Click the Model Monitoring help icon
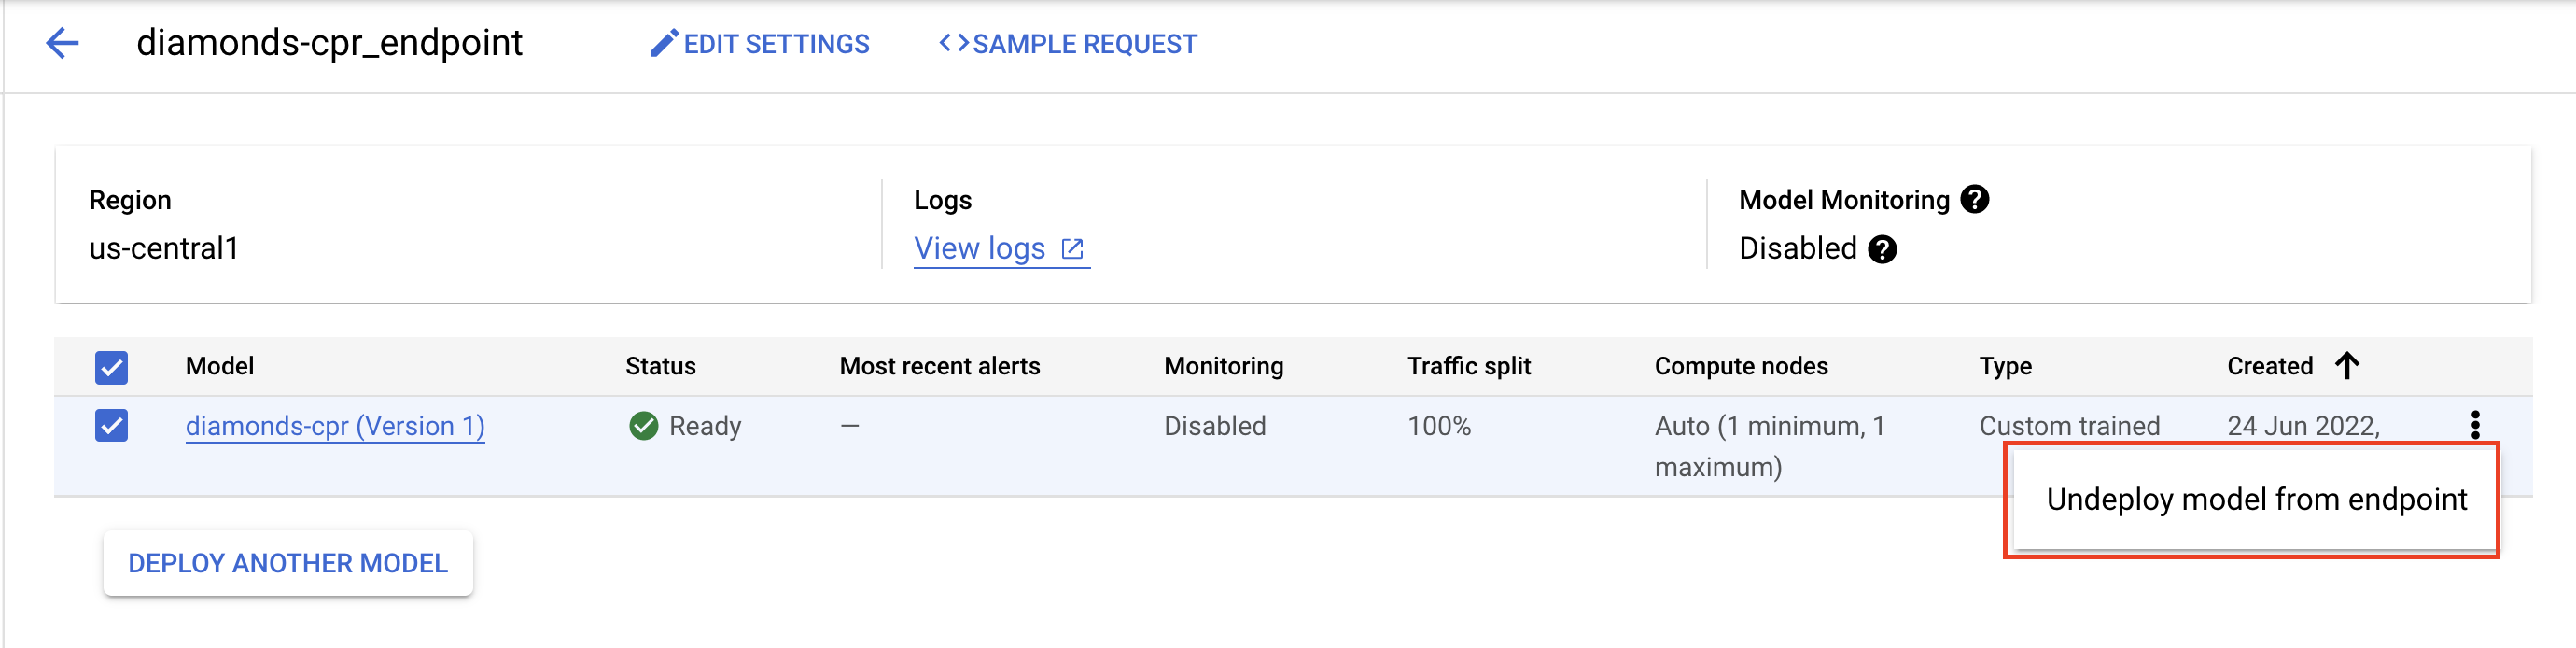Viewport: 2576px width, 648px height. coord(1974,200)
